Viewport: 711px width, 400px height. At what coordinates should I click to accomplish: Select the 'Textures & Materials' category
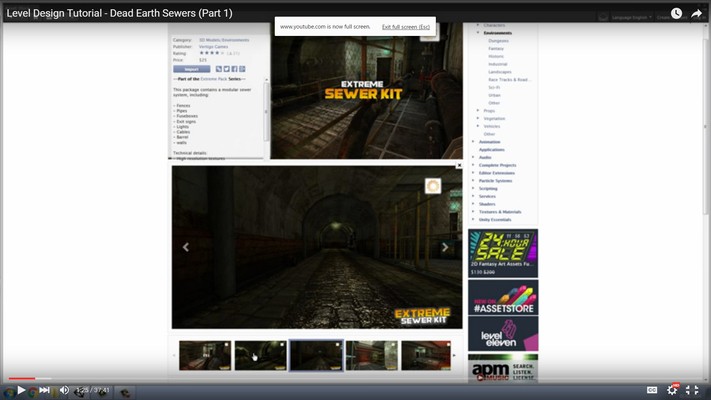point(500,212)
